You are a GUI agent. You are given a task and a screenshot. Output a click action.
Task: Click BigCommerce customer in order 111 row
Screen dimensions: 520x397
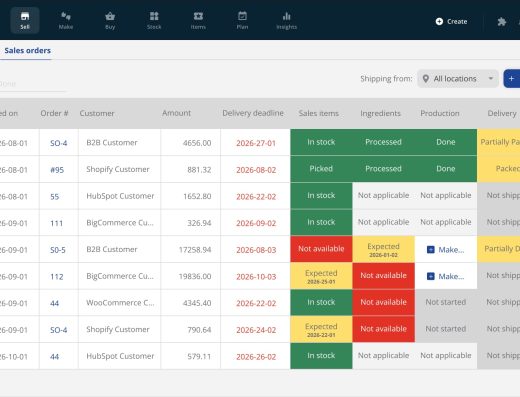click(120, 223)
